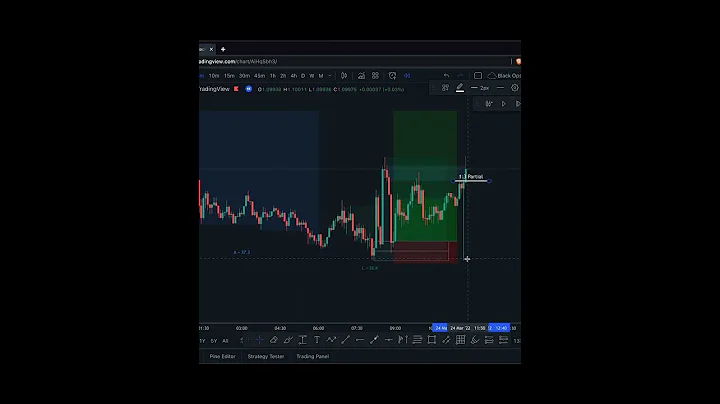The image size is (720, 404).
Task: Pick line color with the pencil swatch
Action: click(x=460, y=88)
